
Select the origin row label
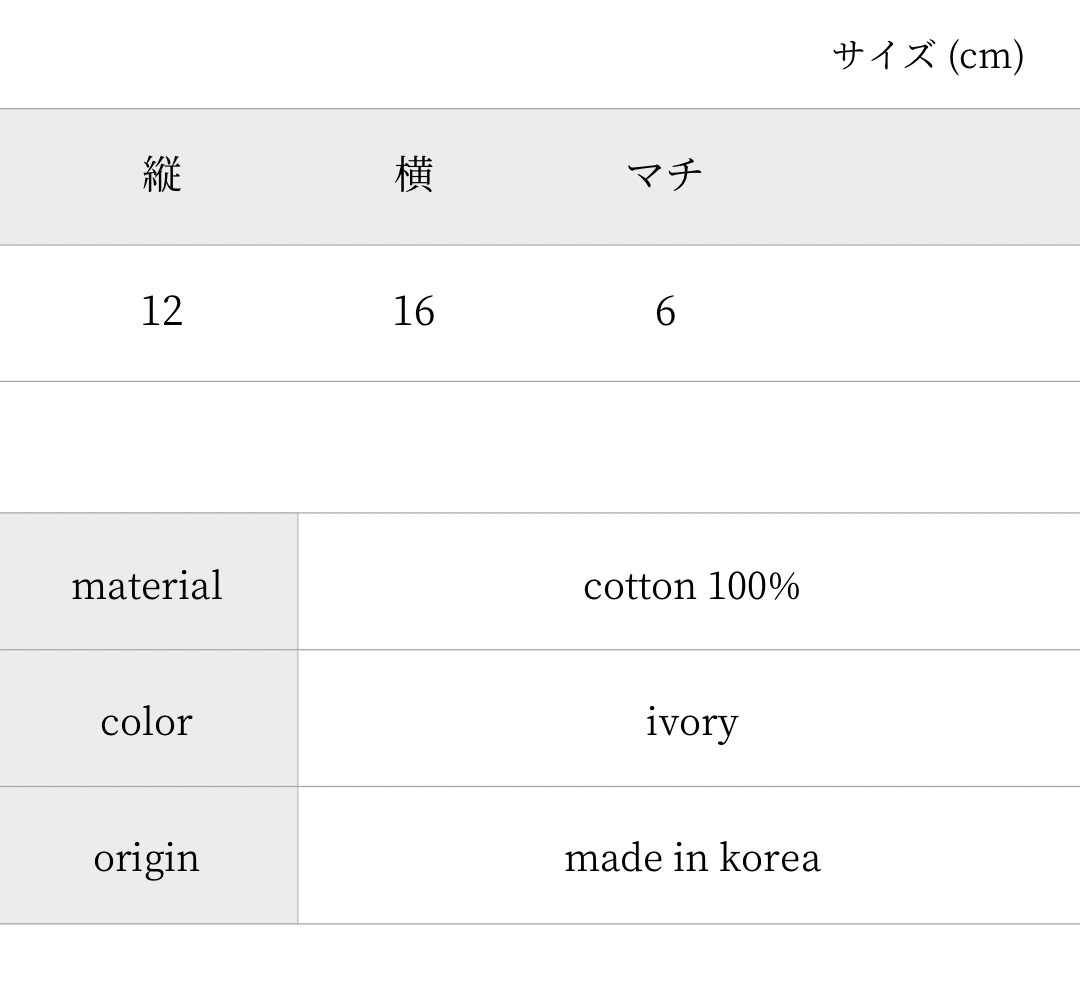[147, 859]
